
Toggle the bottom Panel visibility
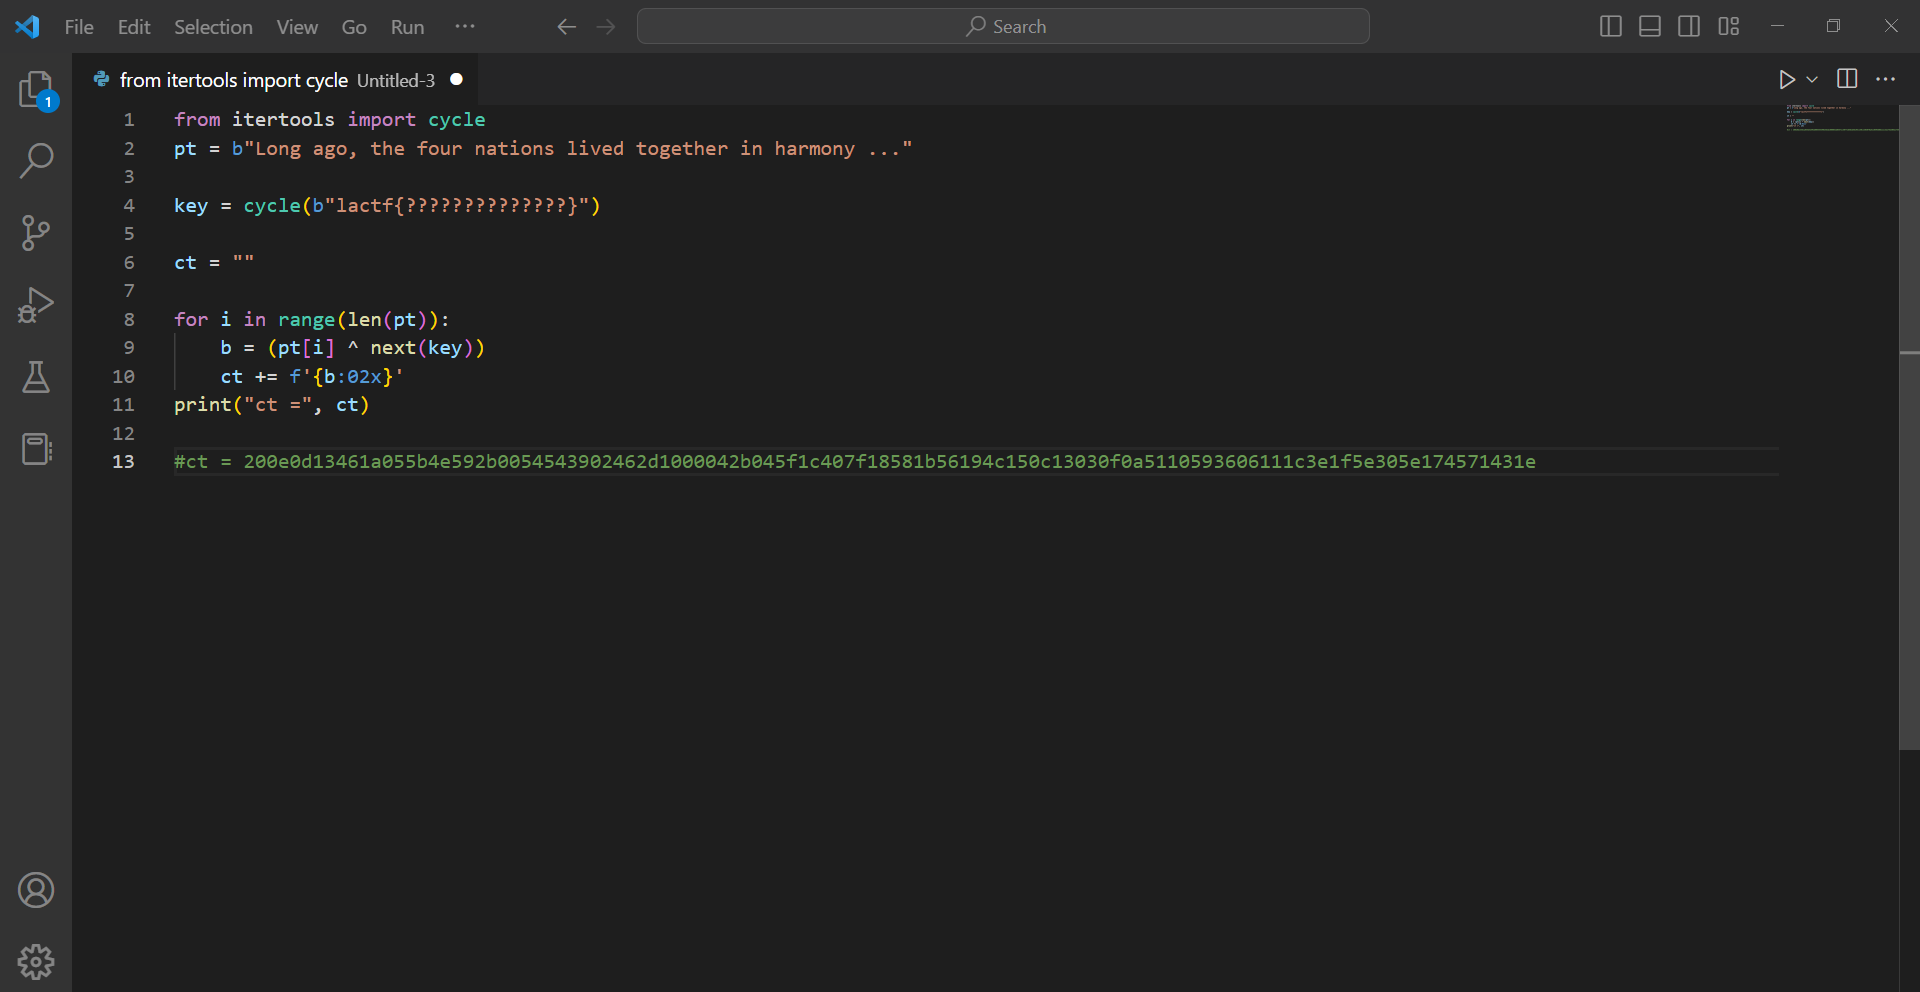(x=1650, y=27)
